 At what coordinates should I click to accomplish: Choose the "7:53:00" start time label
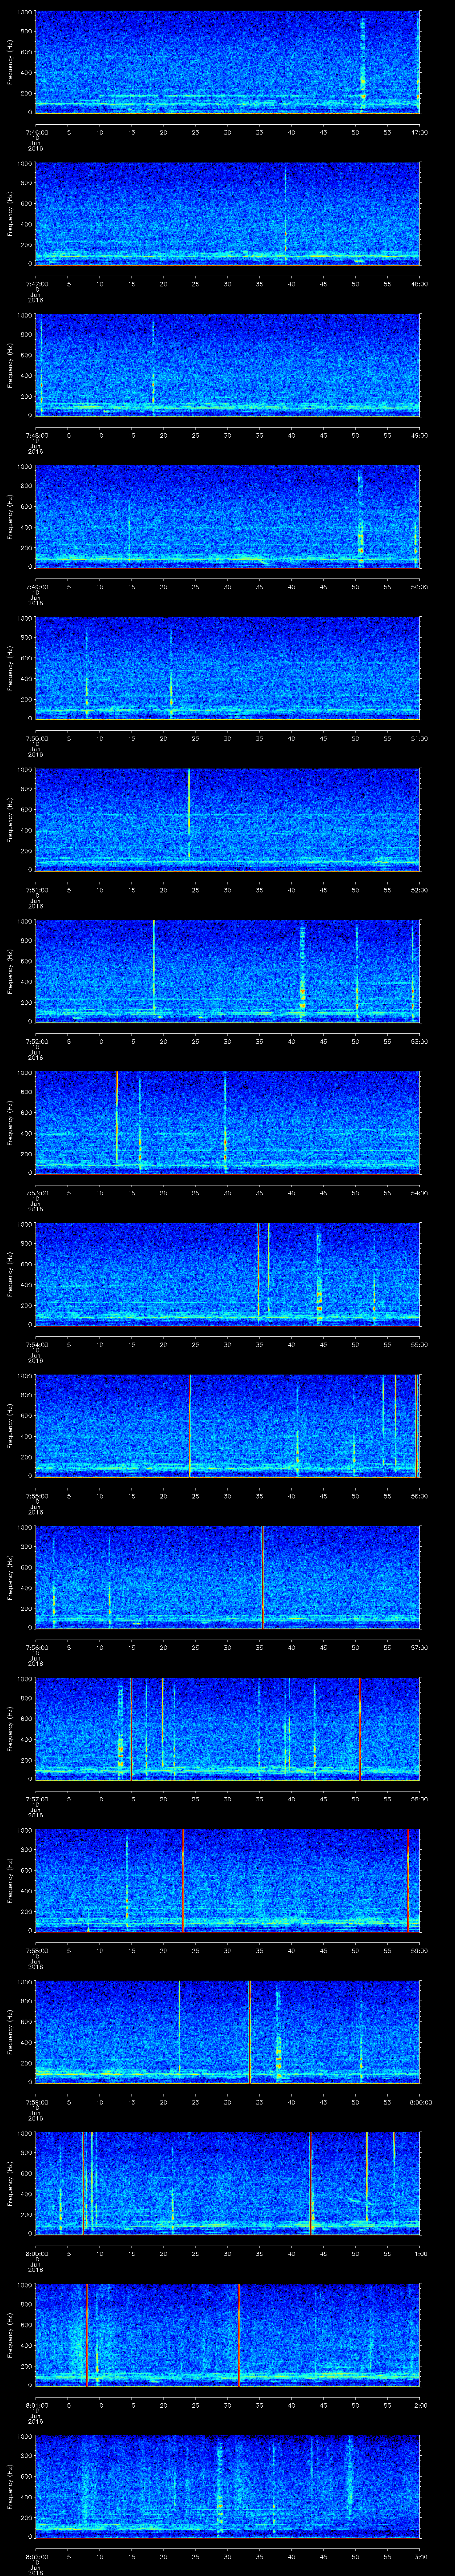[36, 1193]
